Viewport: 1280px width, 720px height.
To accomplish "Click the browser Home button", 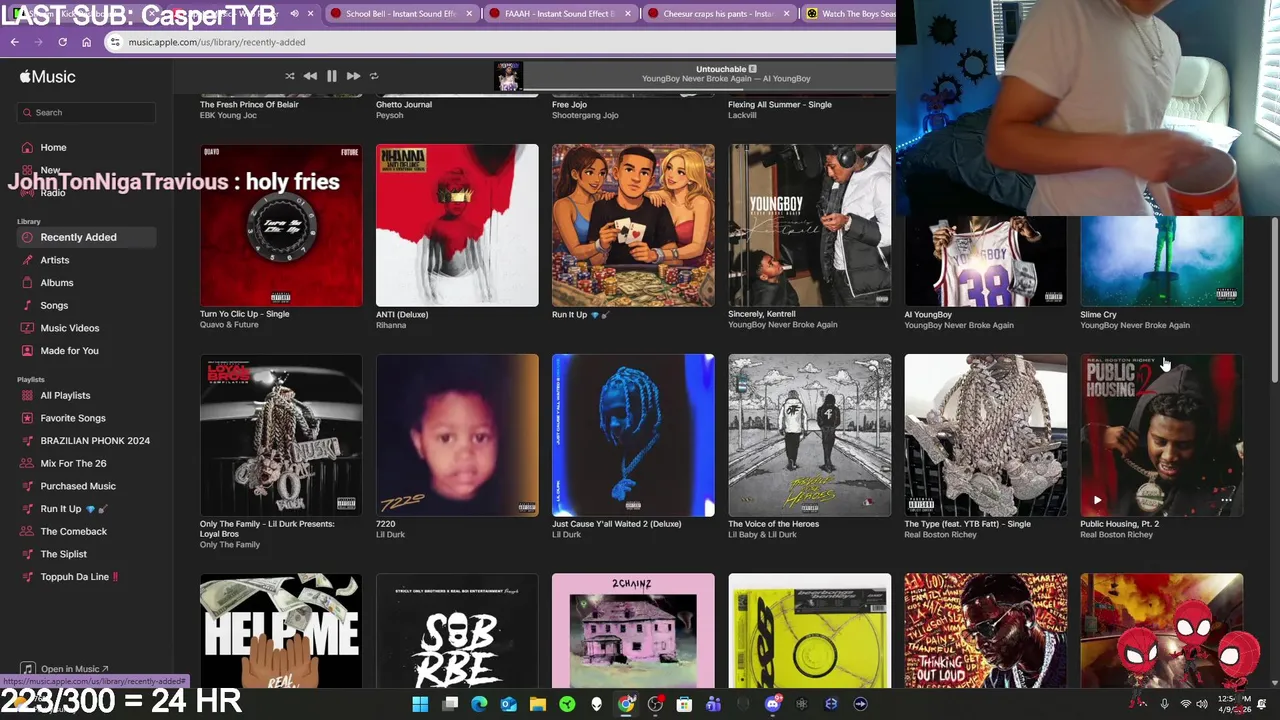I will coord(86,42).
